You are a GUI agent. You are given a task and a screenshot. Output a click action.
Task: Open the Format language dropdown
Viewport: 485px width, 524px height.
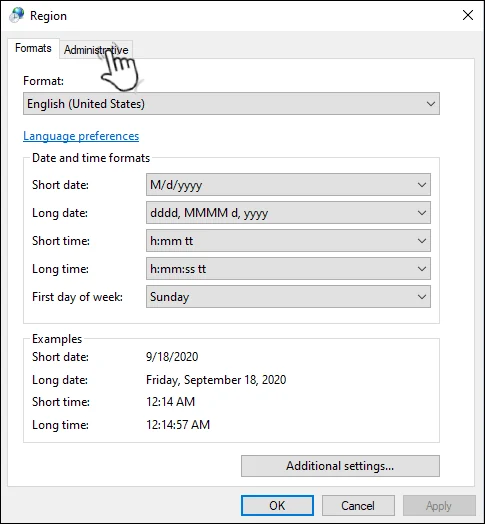coord(231,104)
